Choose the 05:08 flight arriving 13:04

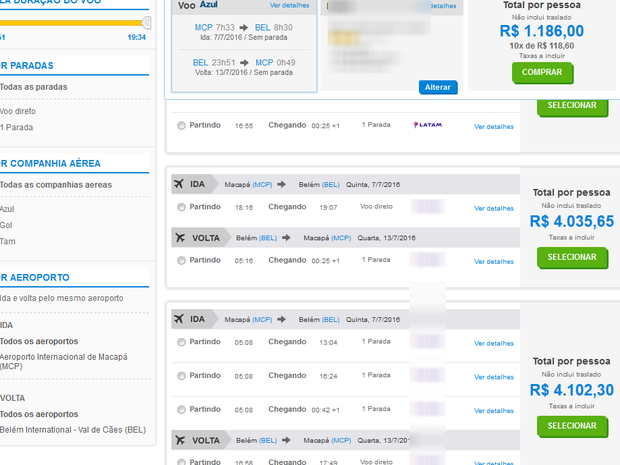(181, 342)
